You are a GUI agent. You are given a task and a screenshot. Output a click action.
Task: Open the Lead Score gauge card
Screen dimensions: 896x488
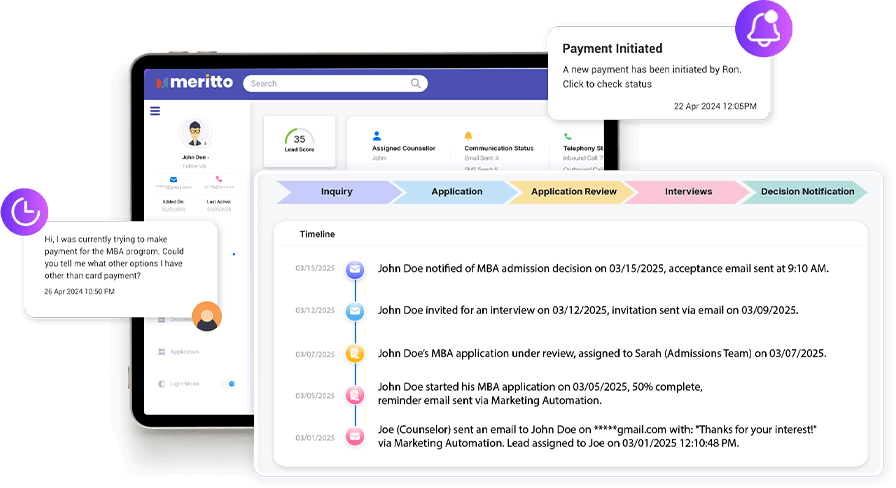coord(299,141)
